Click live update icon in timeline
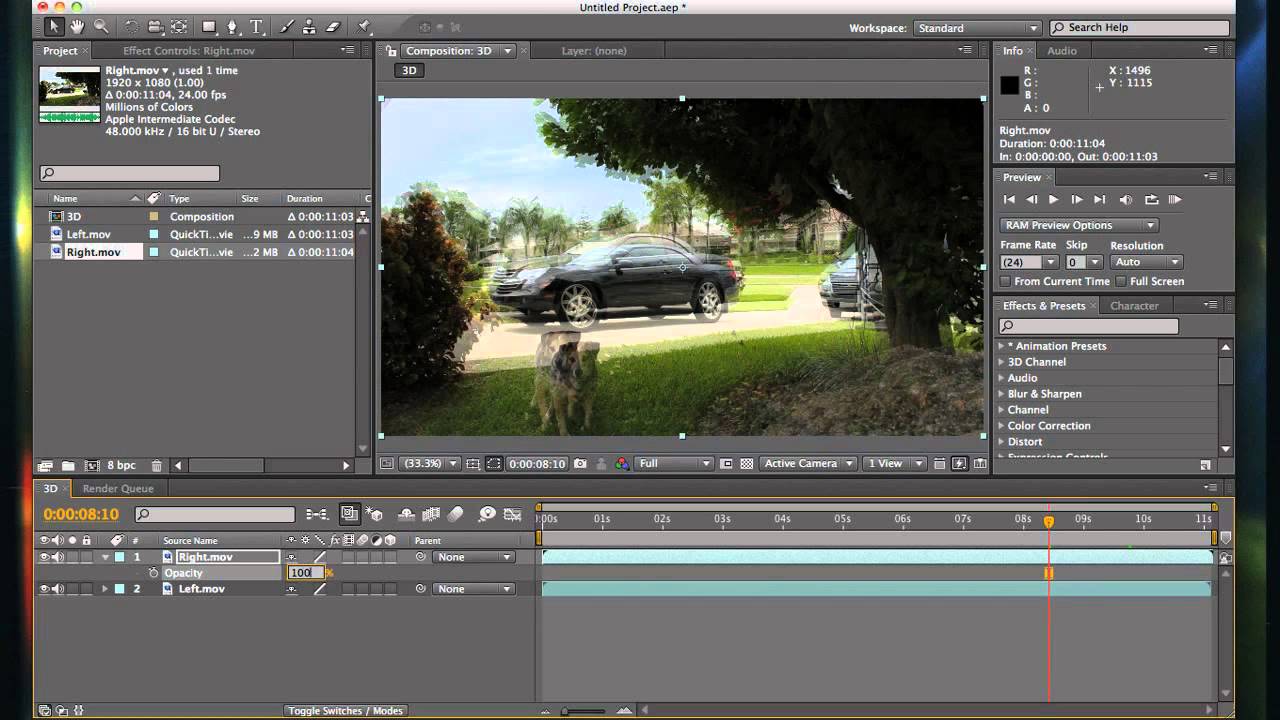This screenshot has width=1280, height=720. (x=349, y=514)
